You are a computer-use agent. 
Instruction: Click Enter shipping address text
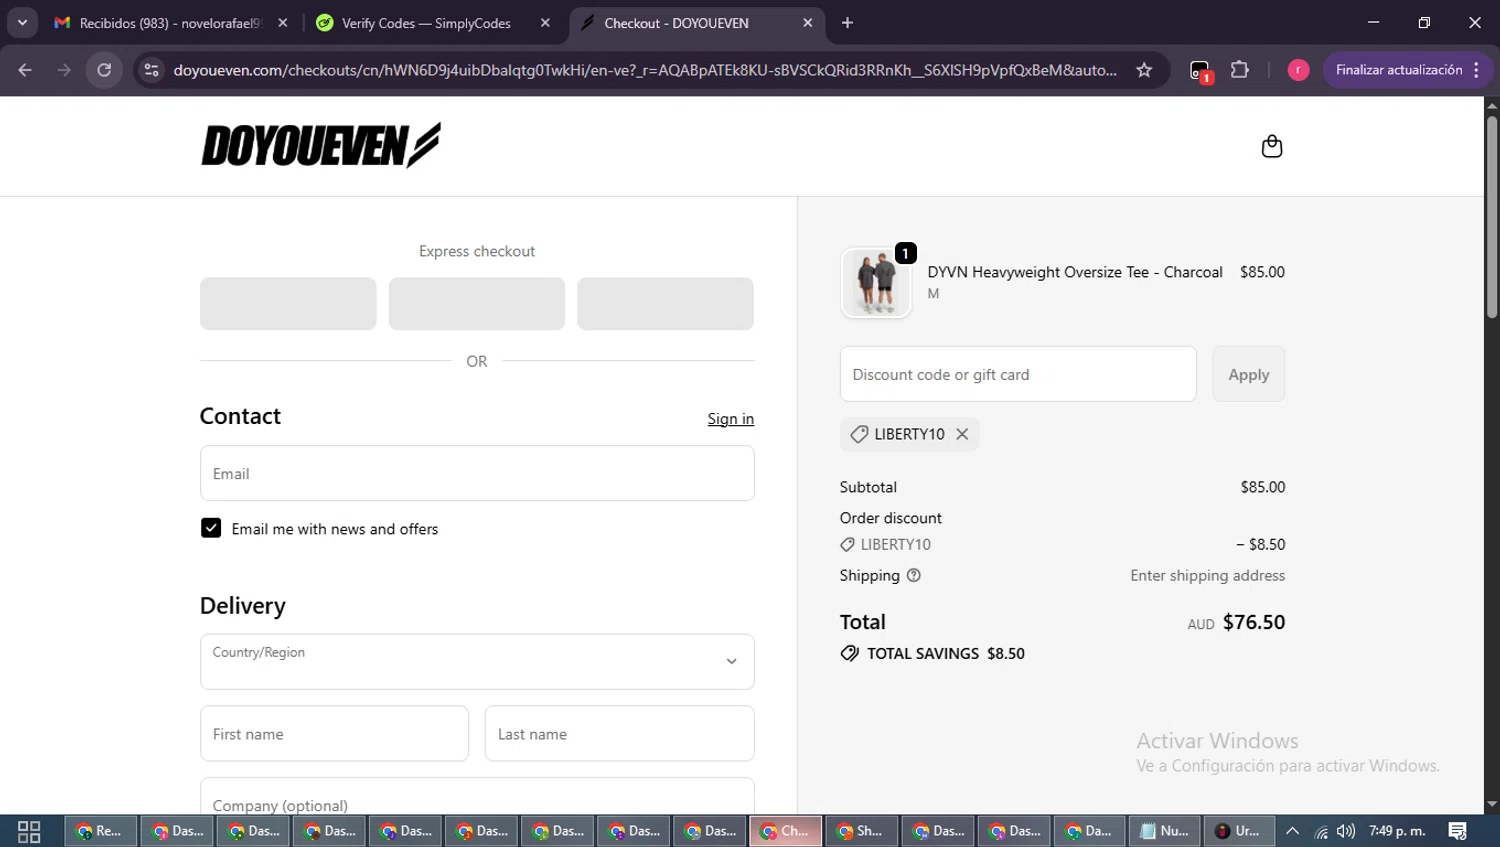(1208, 575)
